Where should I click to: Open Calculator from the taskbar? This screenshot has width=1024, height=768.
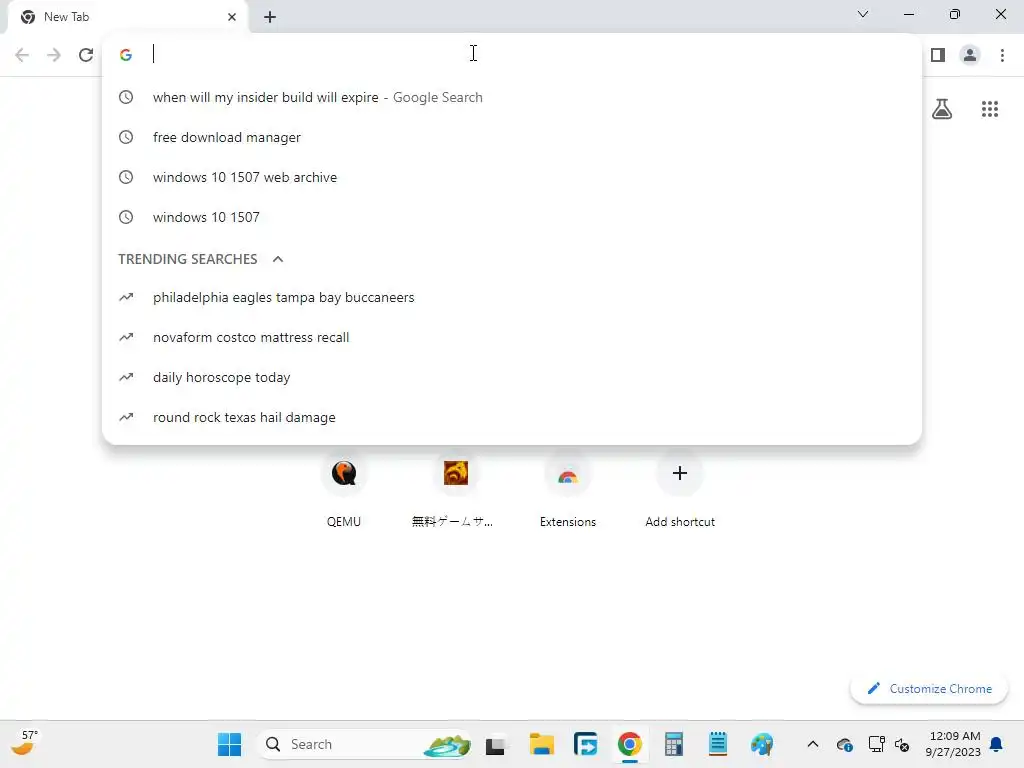[674, 744]
